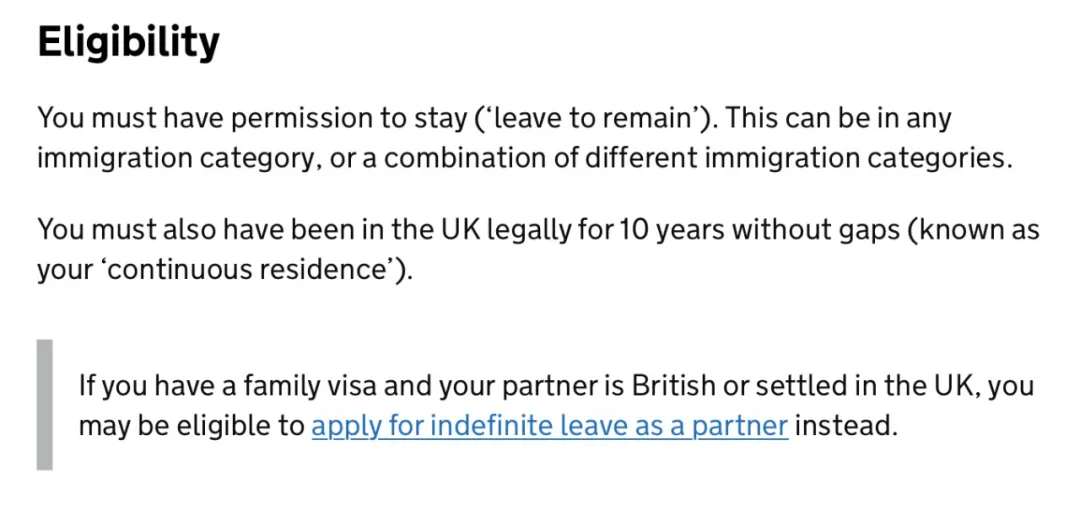The image size is (1080, 521).
Task: Click the words 'known as' in parentheses
Action: 977,231
